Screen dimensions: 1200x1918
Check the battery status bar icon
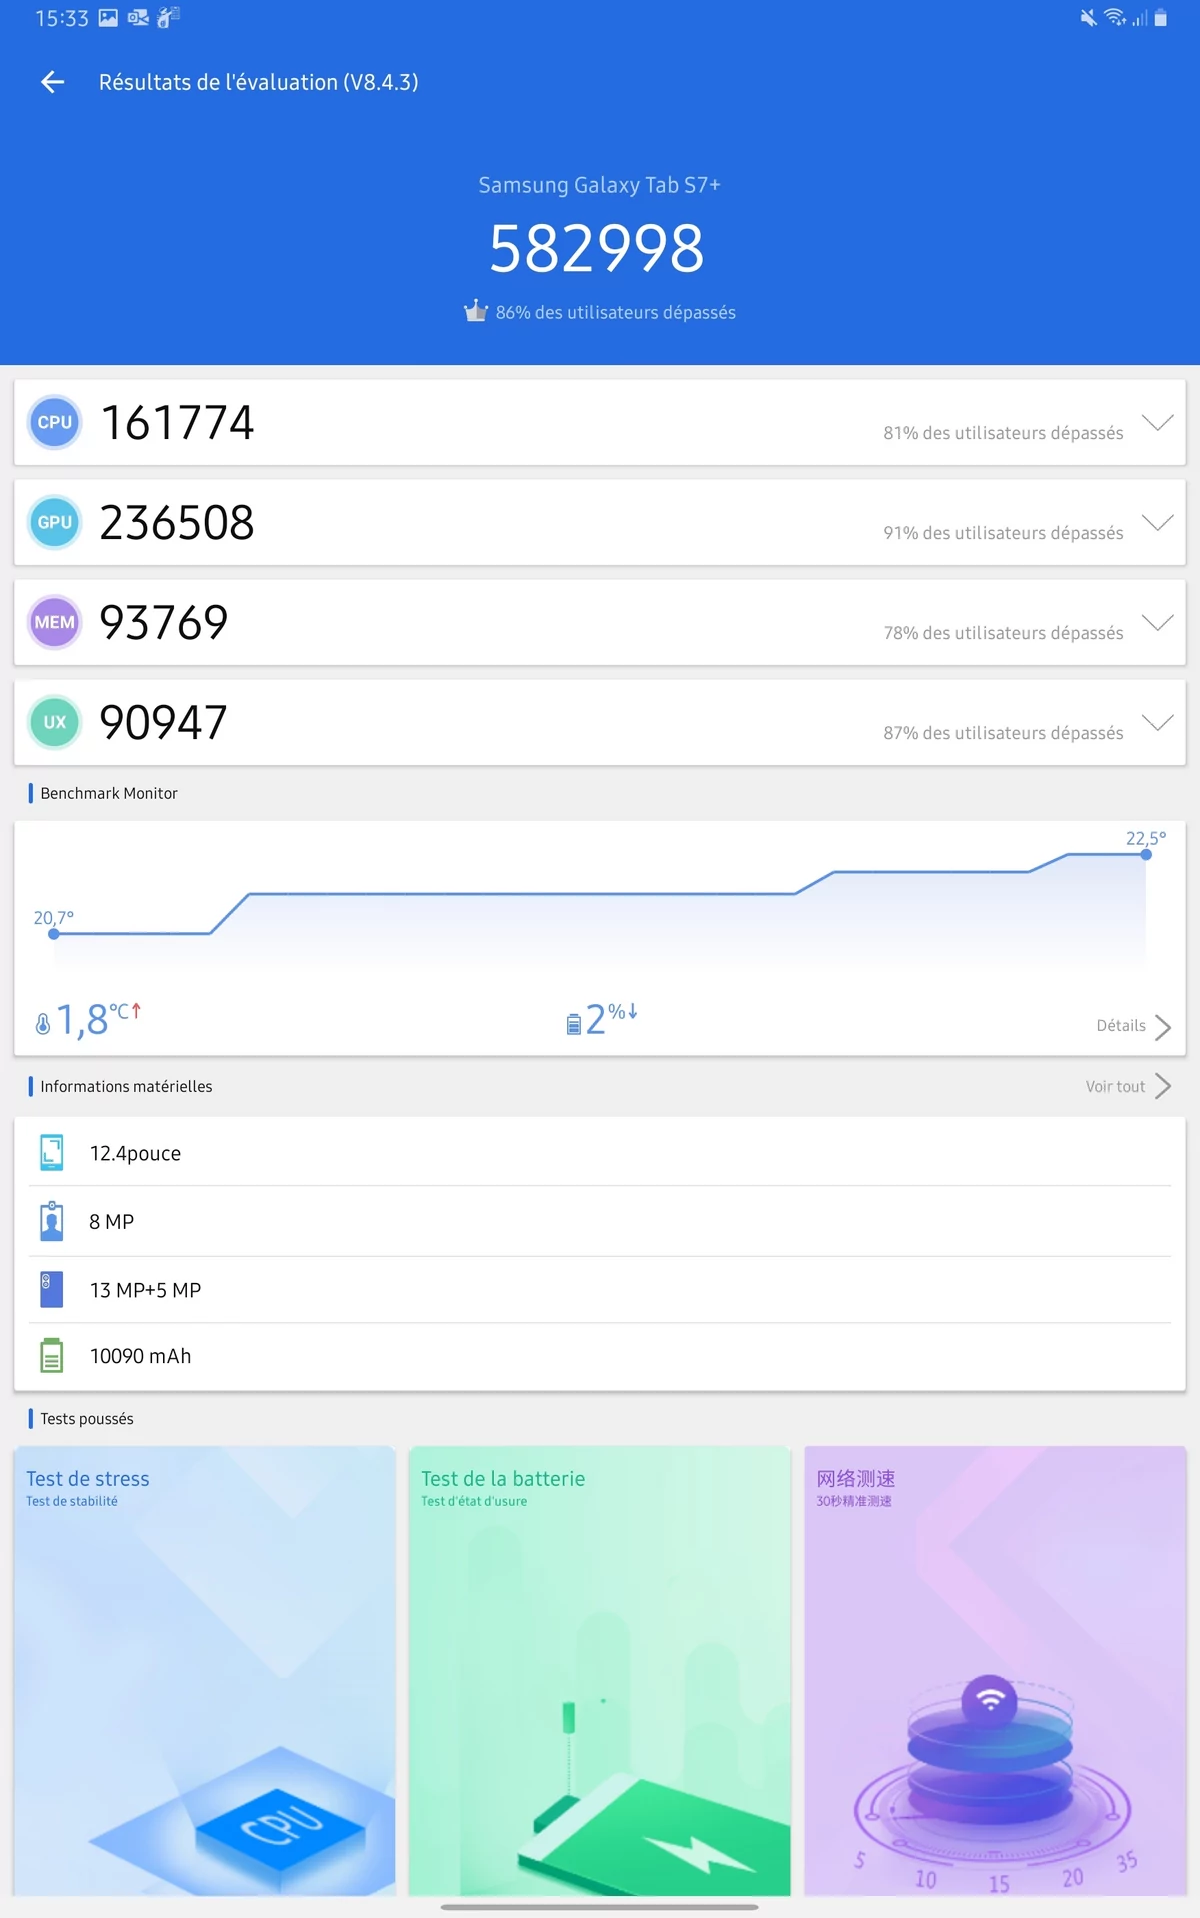(1161, 18)
